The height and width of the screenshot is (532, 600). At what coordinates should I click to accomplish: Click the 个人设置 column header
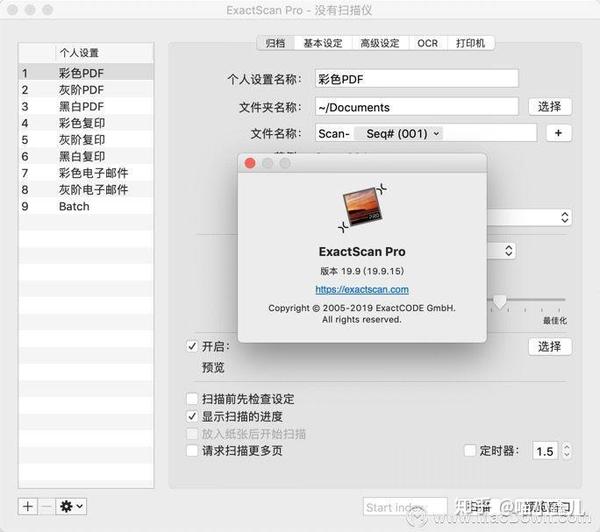tap(104, 53)
